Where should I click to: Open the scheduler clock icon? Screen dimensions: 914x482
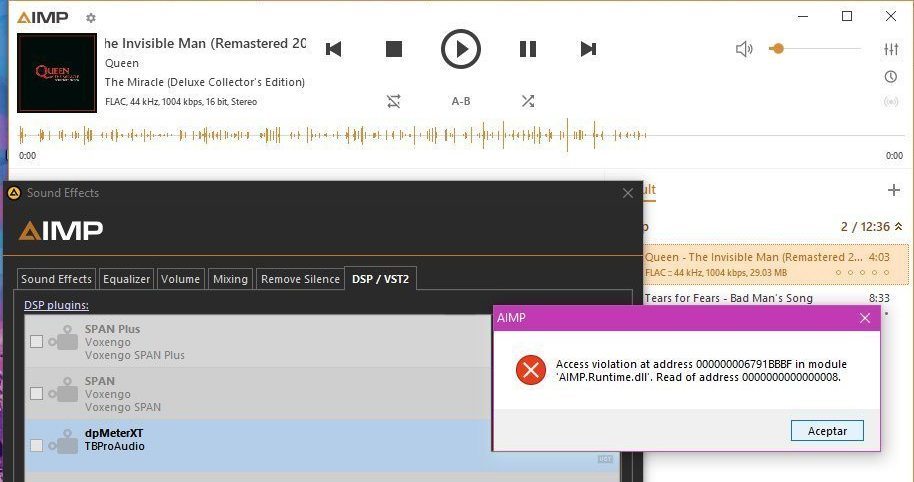(x=891, y=76)
